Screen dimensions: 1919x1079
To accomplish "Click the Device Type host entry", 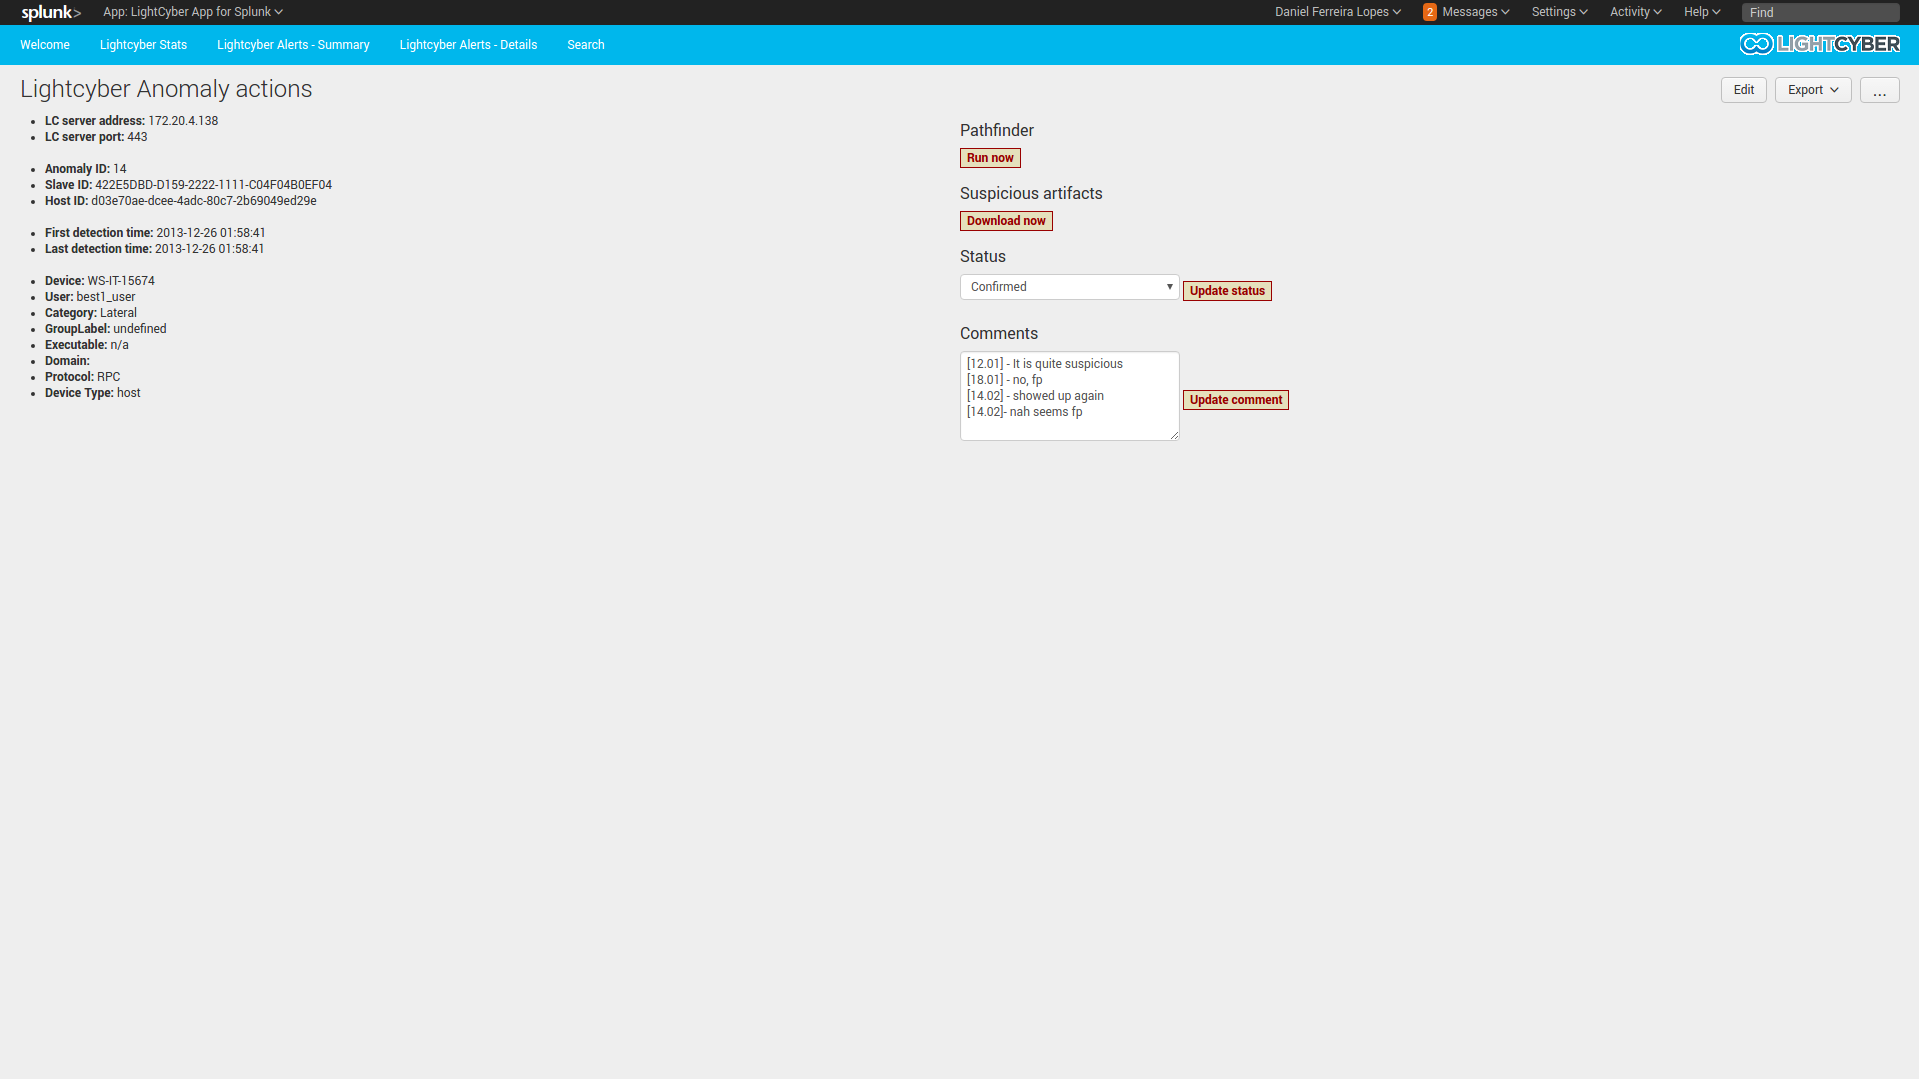I will click(93, 393).
